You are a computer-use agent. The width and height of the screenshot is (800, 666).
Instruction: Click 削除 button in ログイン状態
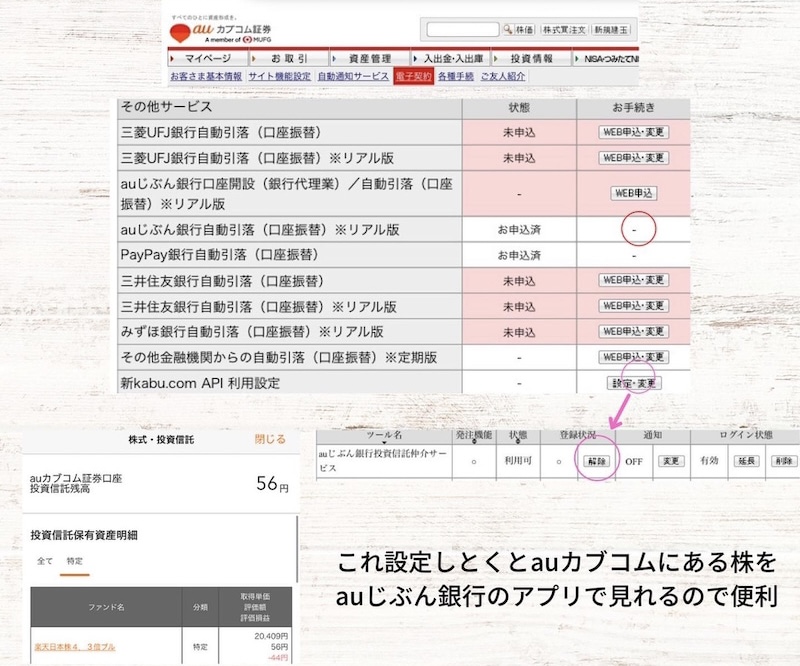(784, 461)
